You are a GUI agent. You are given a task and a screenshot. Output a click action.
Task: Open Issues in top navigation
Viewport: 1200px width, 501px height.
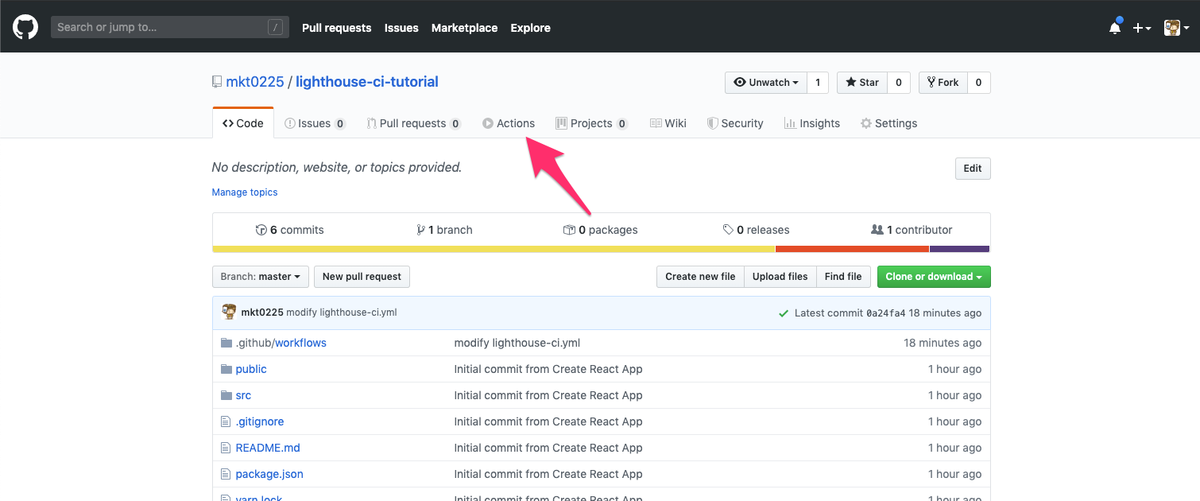[401, 28]
